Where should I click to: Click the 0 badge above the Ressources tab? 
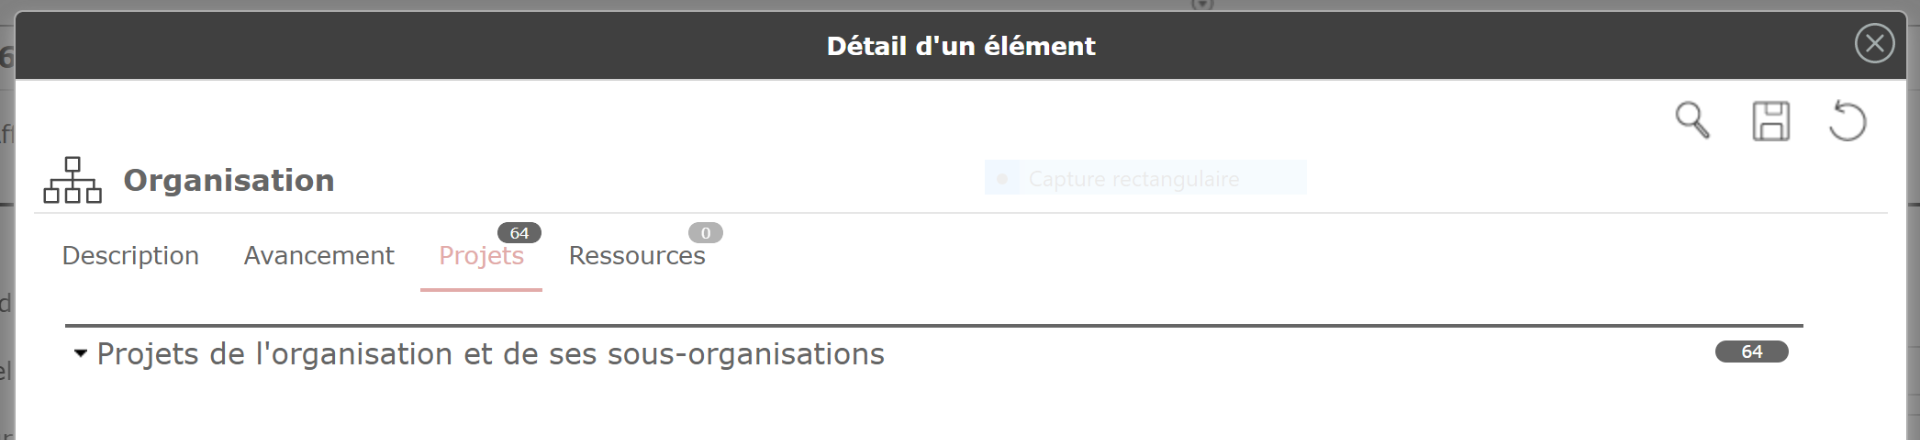click(705, 233)
